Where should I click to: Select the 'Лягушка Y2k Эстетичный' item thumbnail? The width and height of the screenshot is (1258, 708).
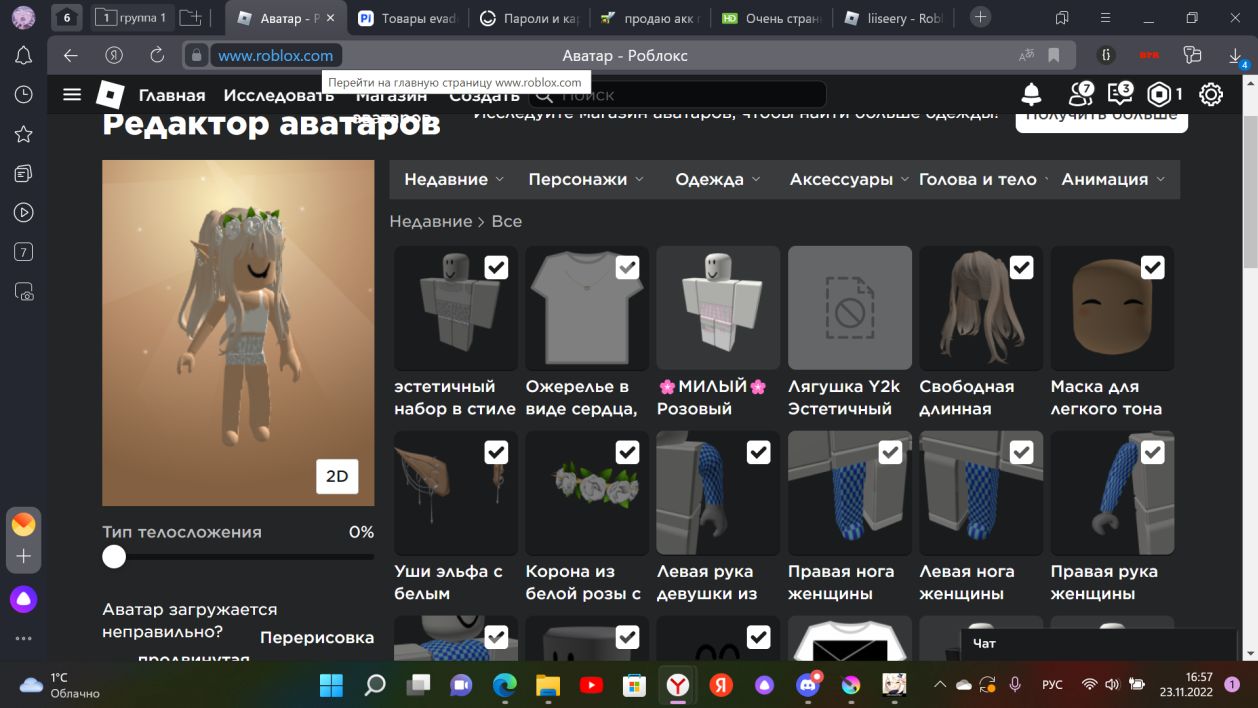(x=850, y=308)
